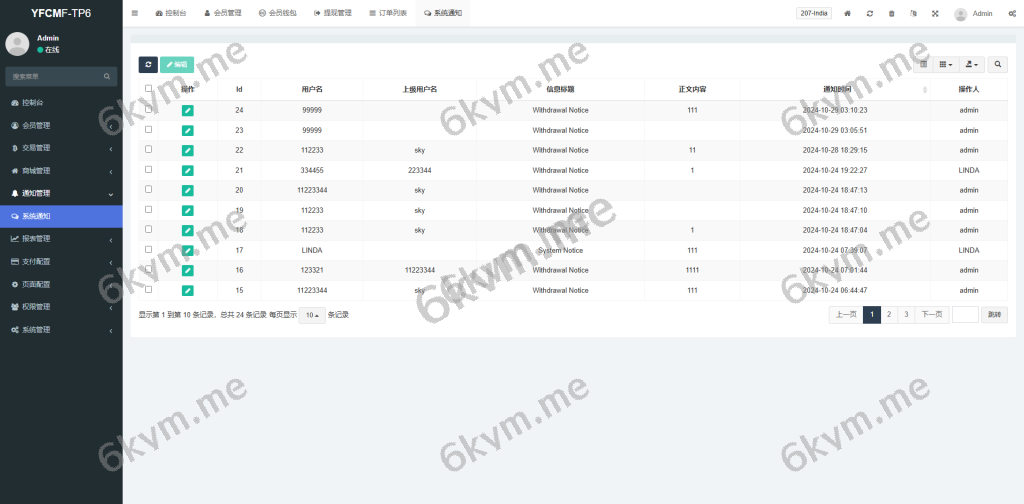Viewport: 1024px width, 504px height.
Task: Expand 会员管理 in the left sidebar
Action: point(60,125)
